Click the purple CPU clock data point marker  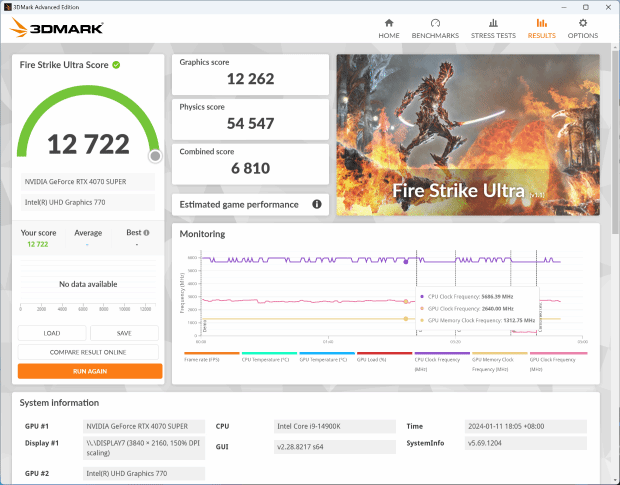(x=406, y=262)
